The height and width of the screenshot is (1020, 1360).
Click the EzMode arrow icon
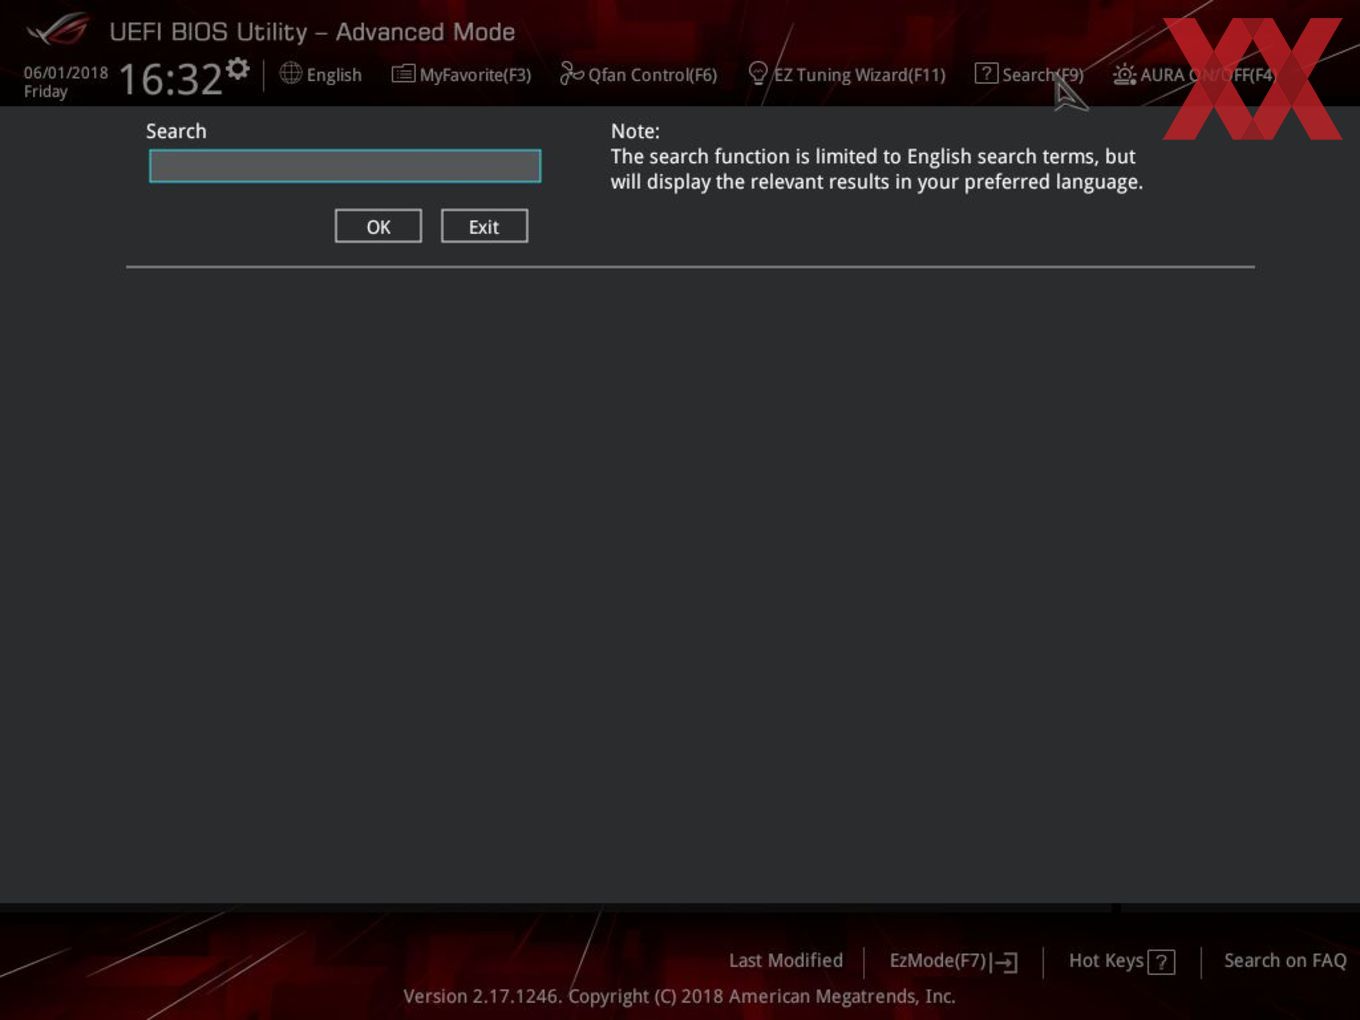[x=1005, y=963]
